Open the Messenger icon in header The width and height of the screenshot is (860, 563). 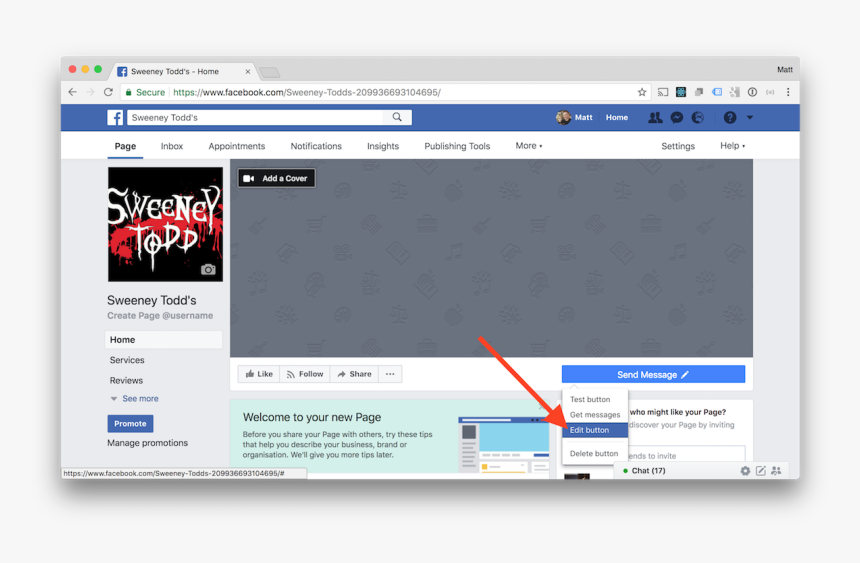677,117
